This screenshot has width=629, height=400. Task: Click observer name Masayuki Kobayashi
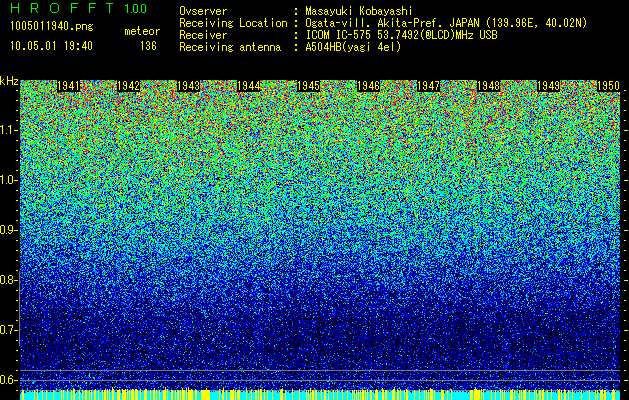(359, 12)
